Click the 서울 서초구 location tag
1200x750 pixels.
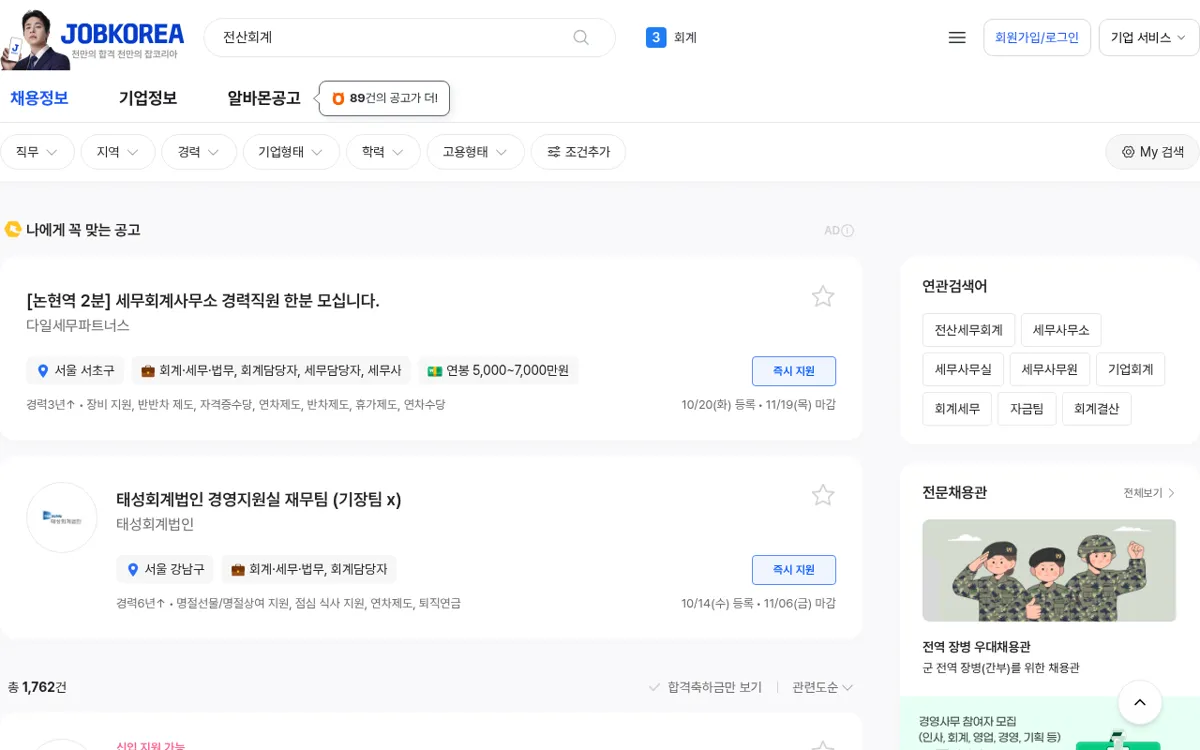pyautogui.click(x=75, y=370)
